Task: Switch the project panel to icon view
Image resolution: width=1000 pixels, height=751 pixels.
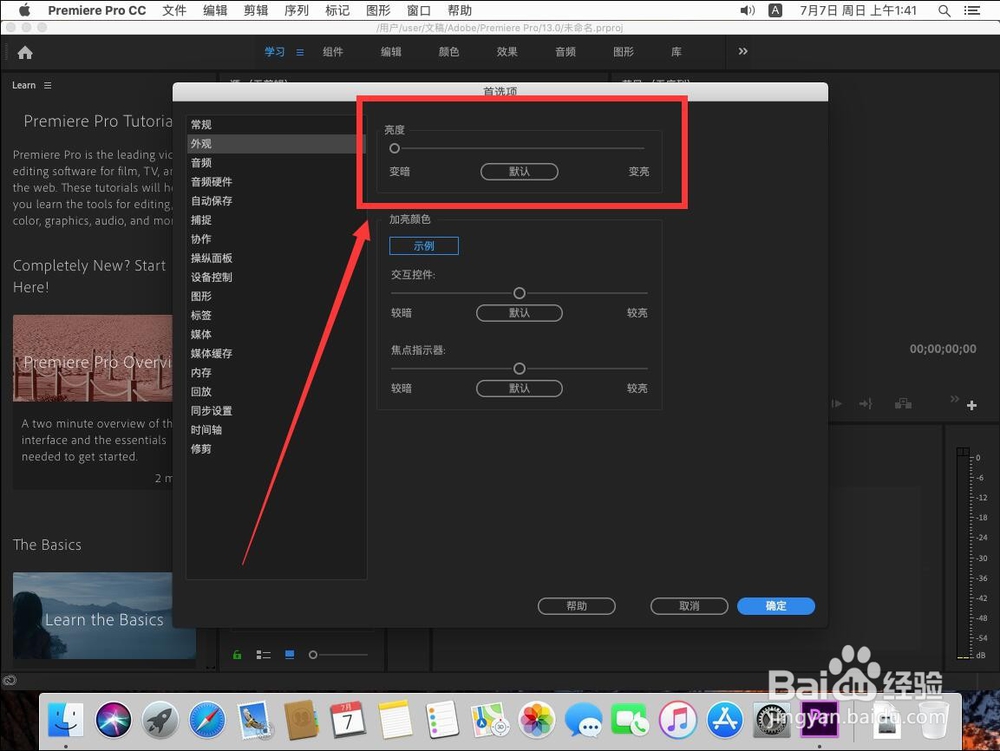Action: (290, 655)
